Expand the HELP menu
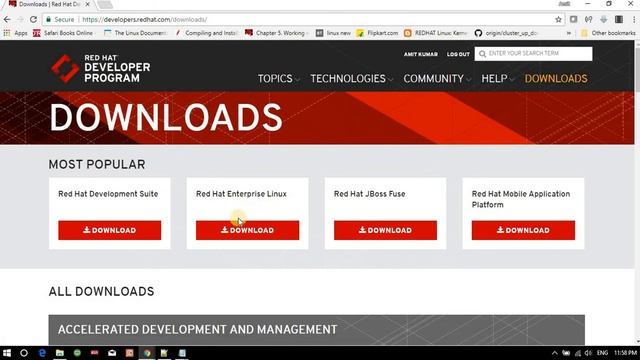640x360 pixels. coord(497,79)
